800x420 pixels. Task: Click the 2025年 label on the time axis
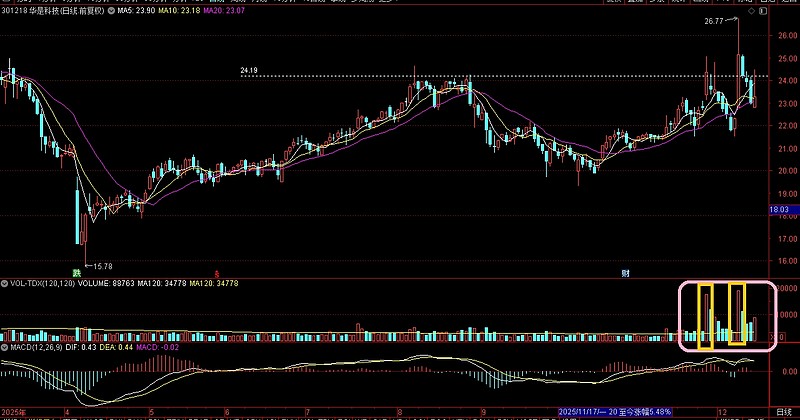14,412
